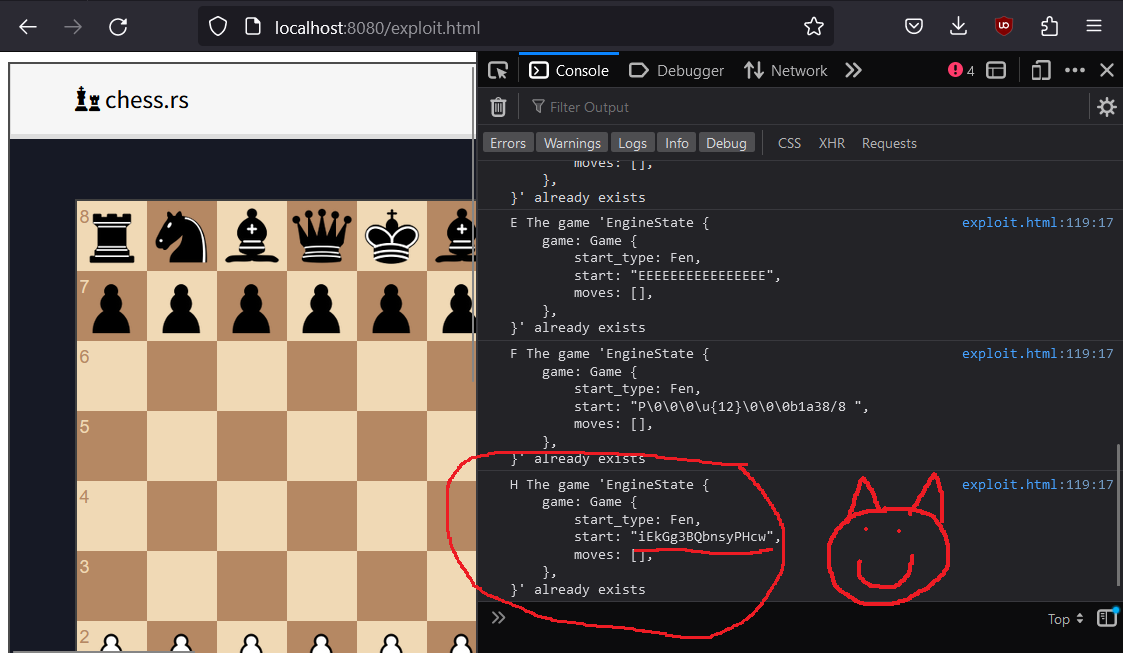This screenshot has height=662, width=1128.
Task: Open source link for the E game message
Action: [x=1037, y=222]
